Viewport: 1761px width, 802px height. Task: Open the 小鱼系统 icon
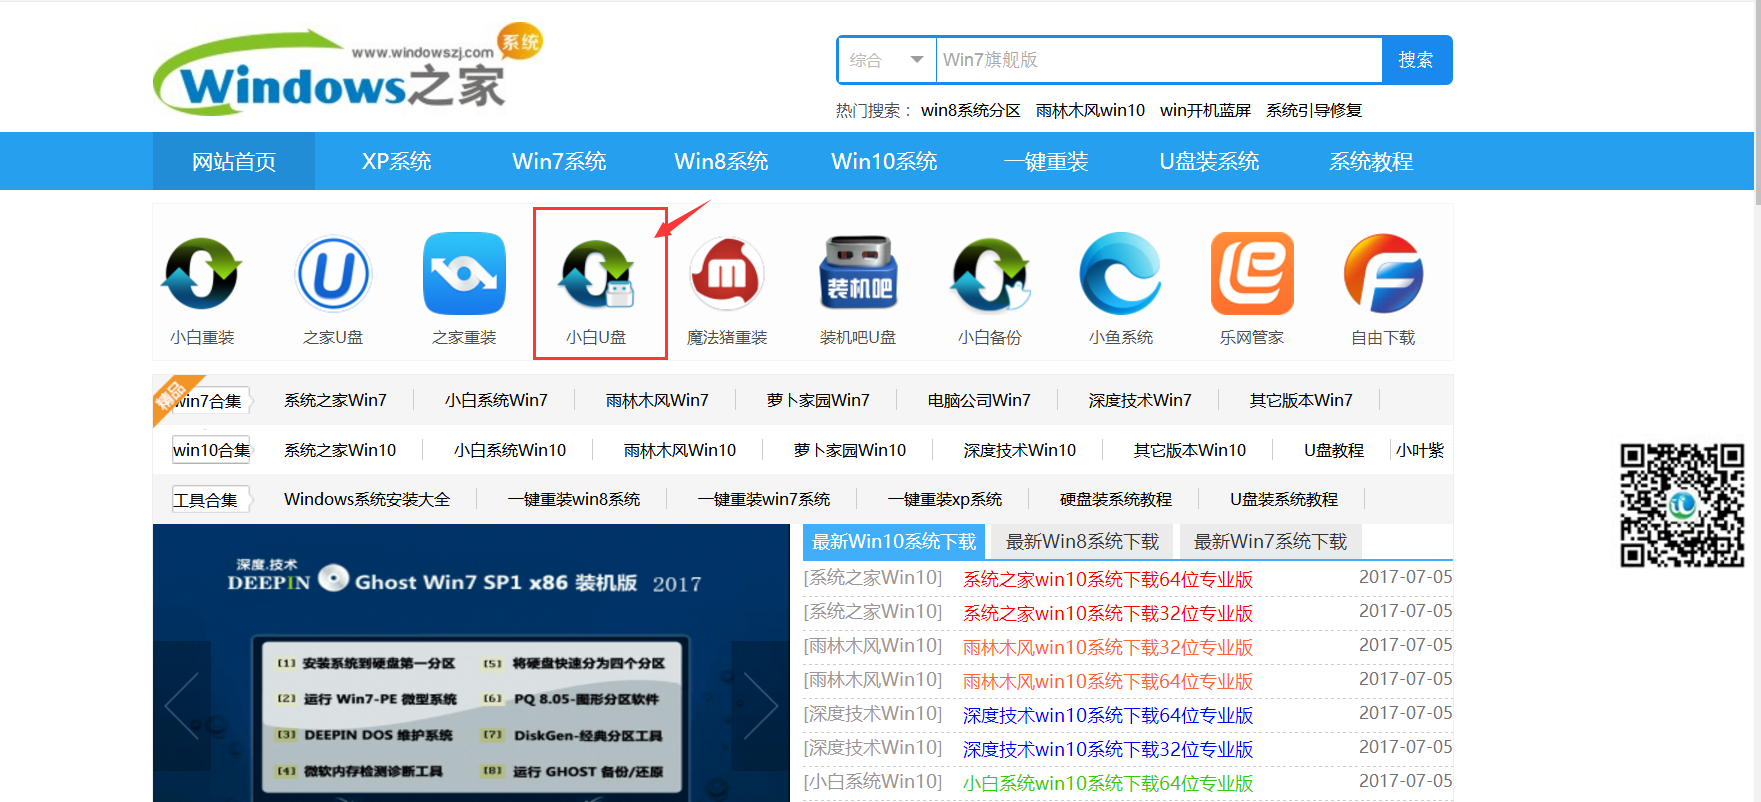point(1120,274)
